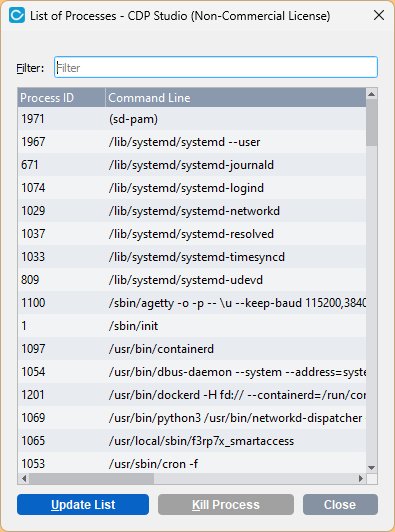Click the vertical scrollbar down arrow

(x=372, y=468)
